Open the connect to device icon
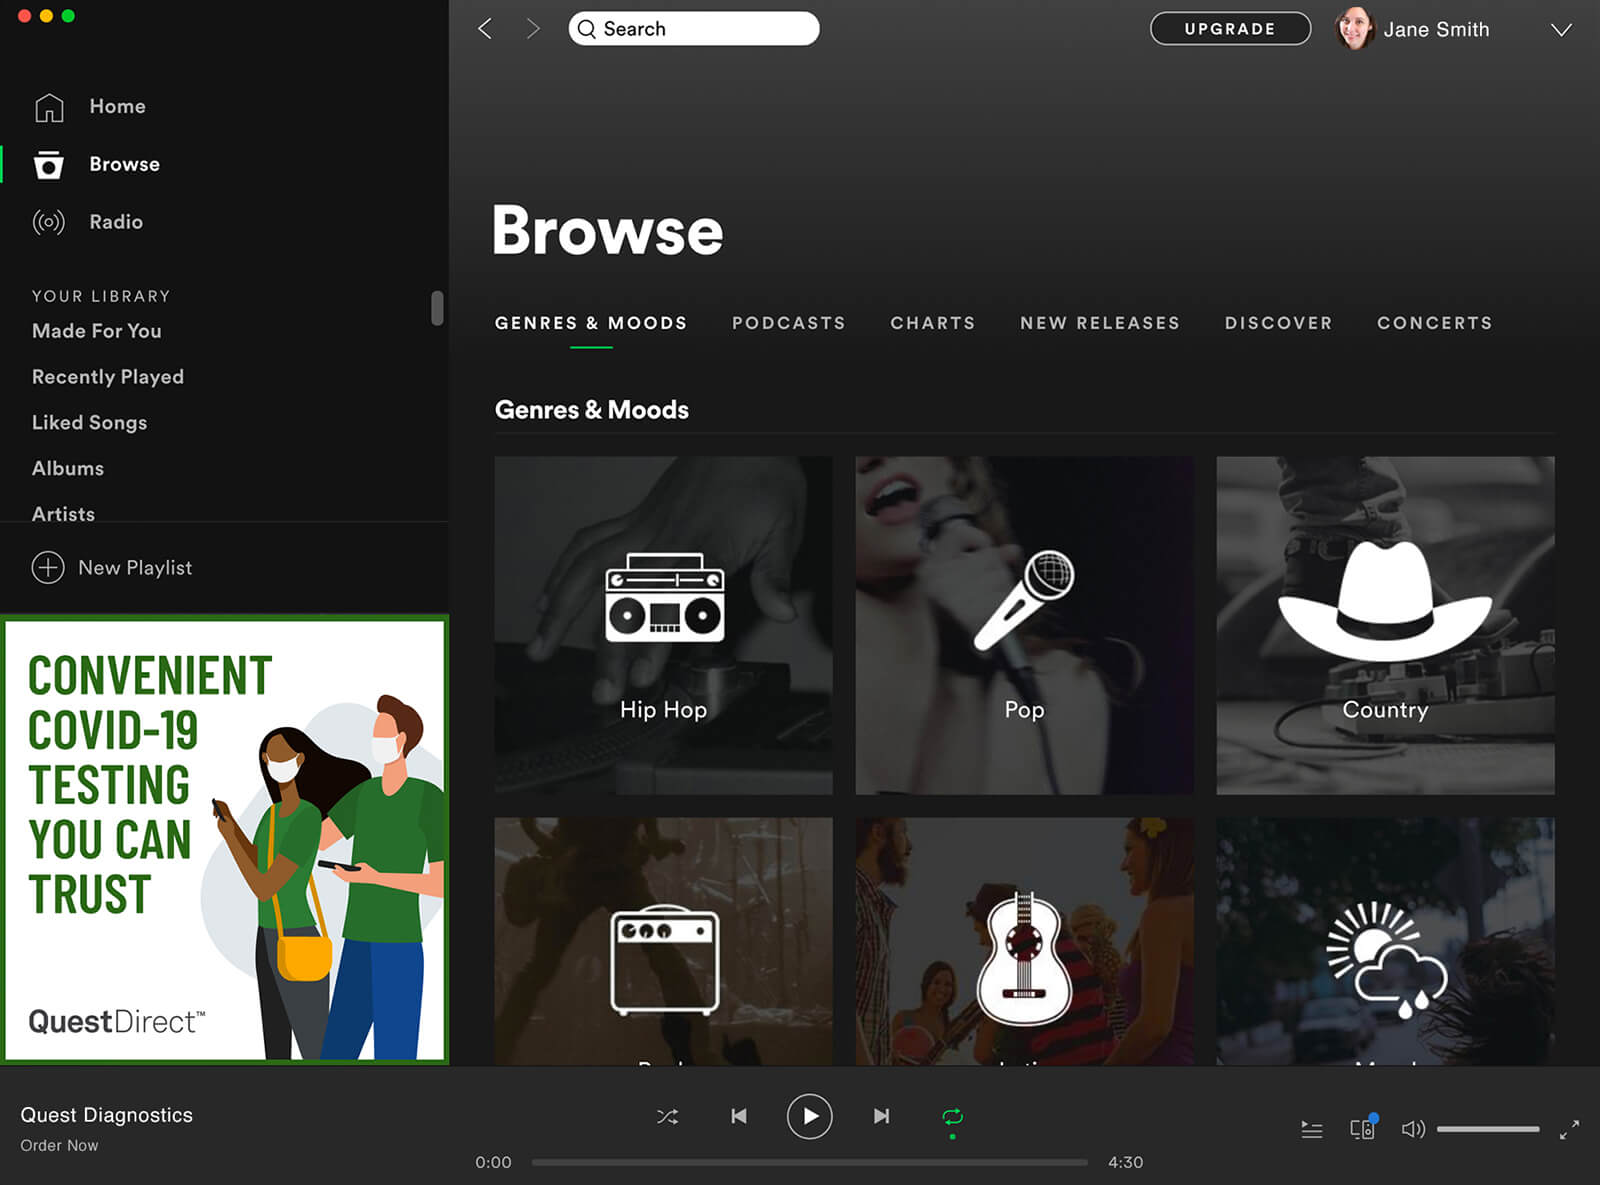 (1362, 1129)
